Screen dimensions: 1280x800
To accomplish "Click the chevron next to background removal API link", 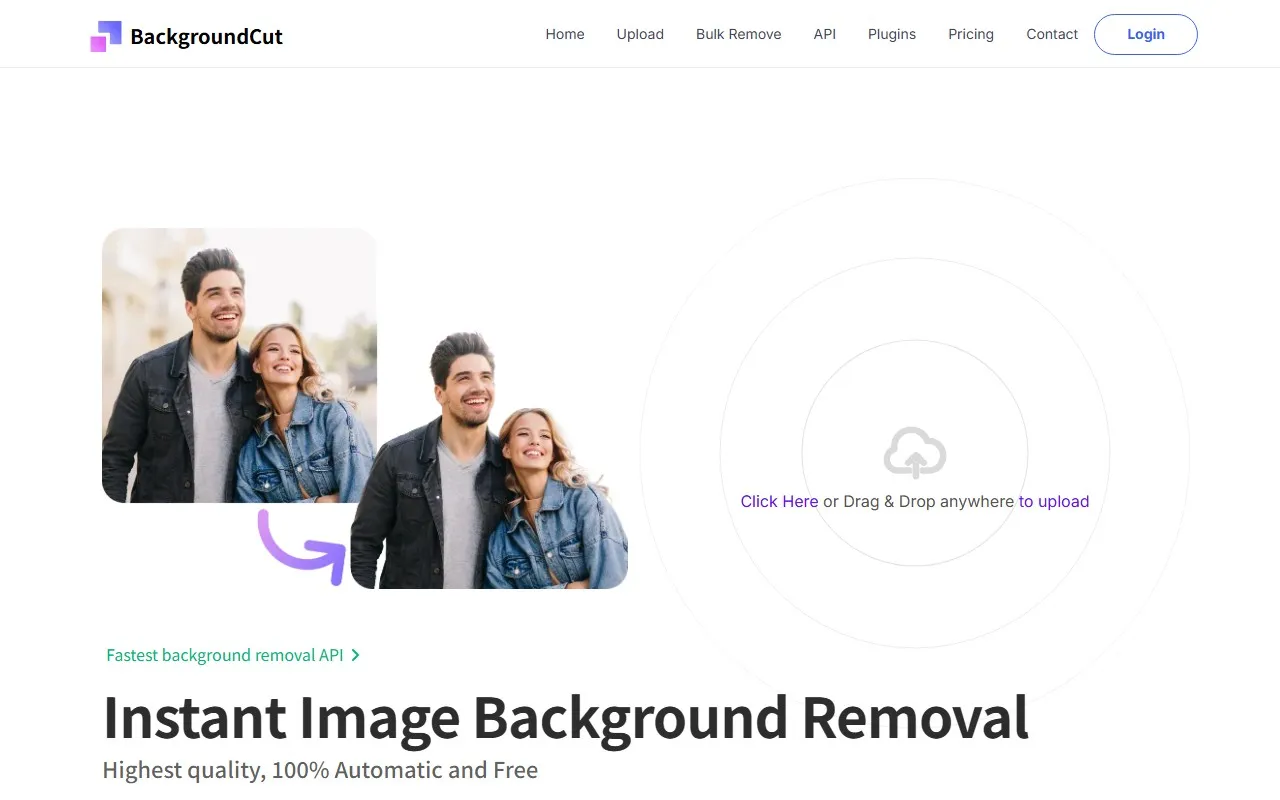I will point(356,655).
